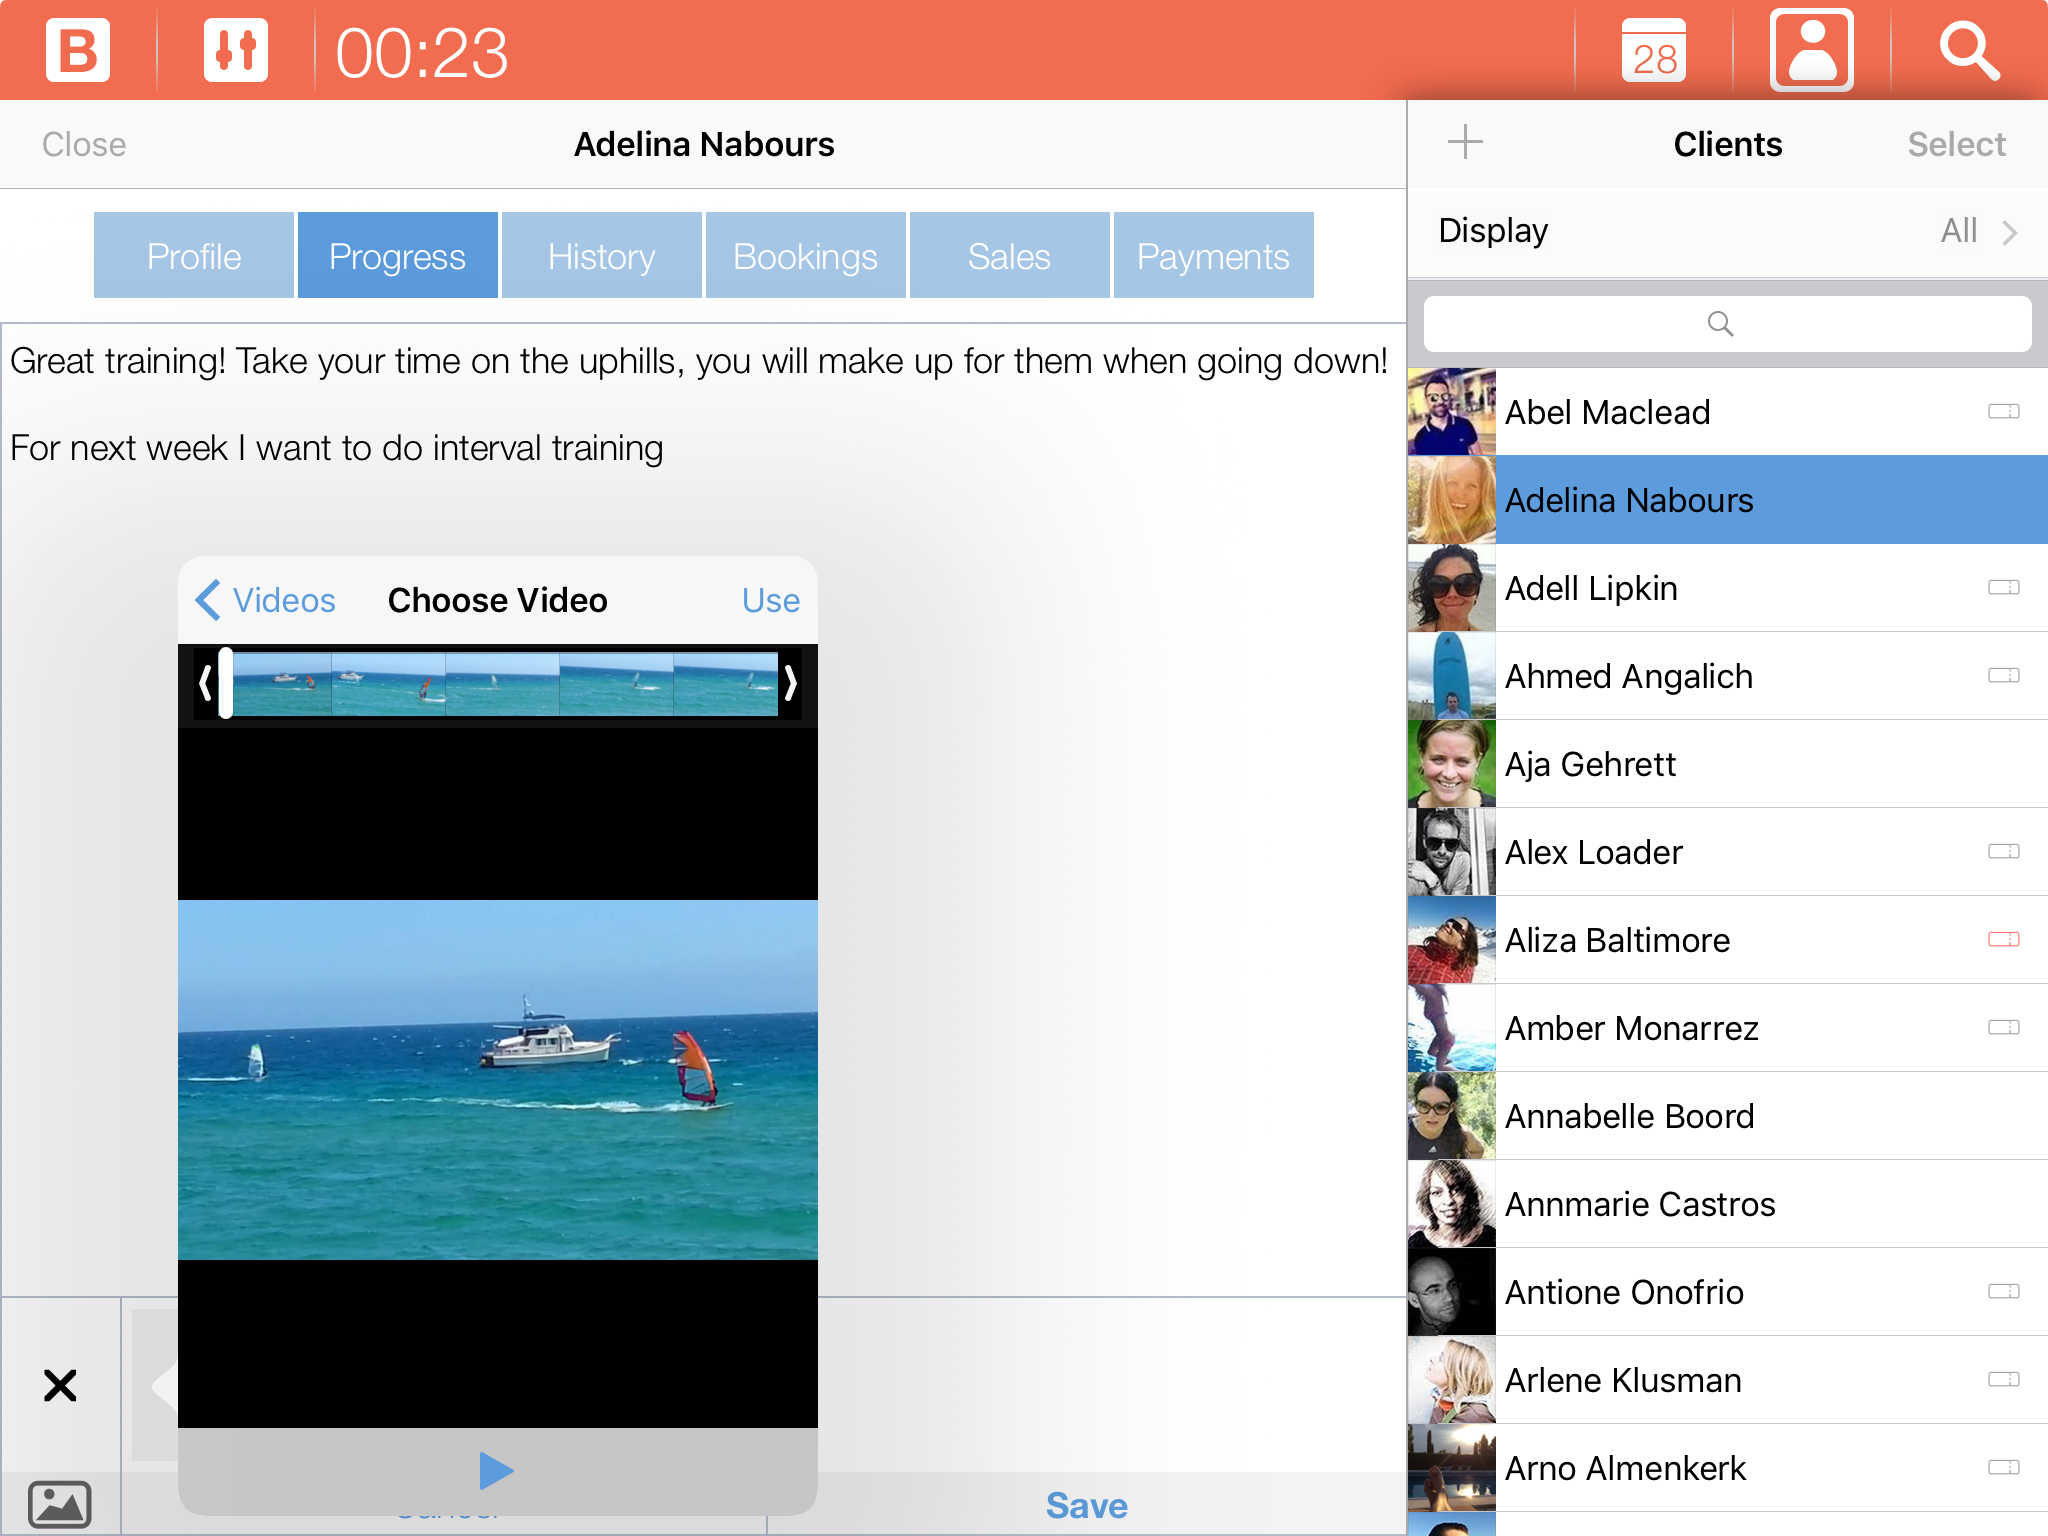Click the client search field

tap(1727, 324)
